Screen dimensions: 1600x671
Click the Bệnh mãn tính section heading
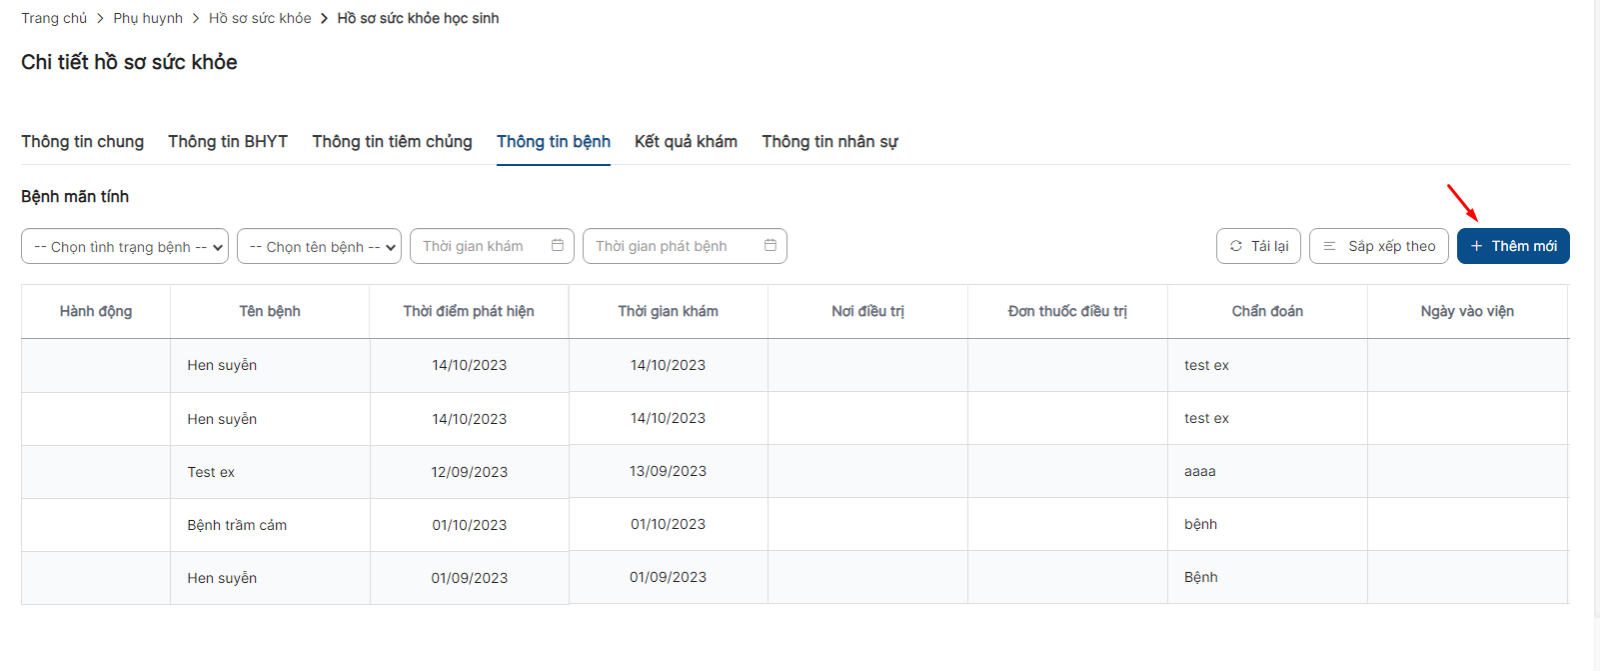pos(75,196)
